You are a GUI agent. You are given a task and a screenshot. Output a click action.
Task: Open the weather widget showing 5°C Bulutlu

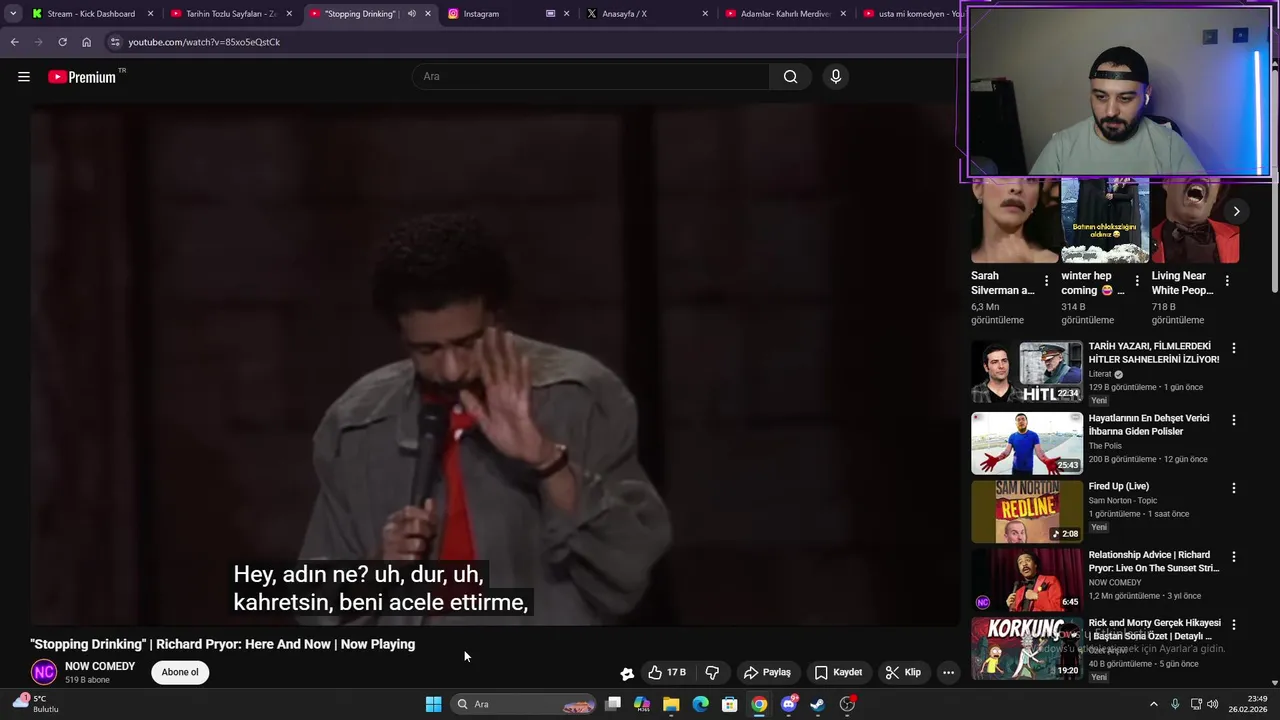(x=36, y=703)
